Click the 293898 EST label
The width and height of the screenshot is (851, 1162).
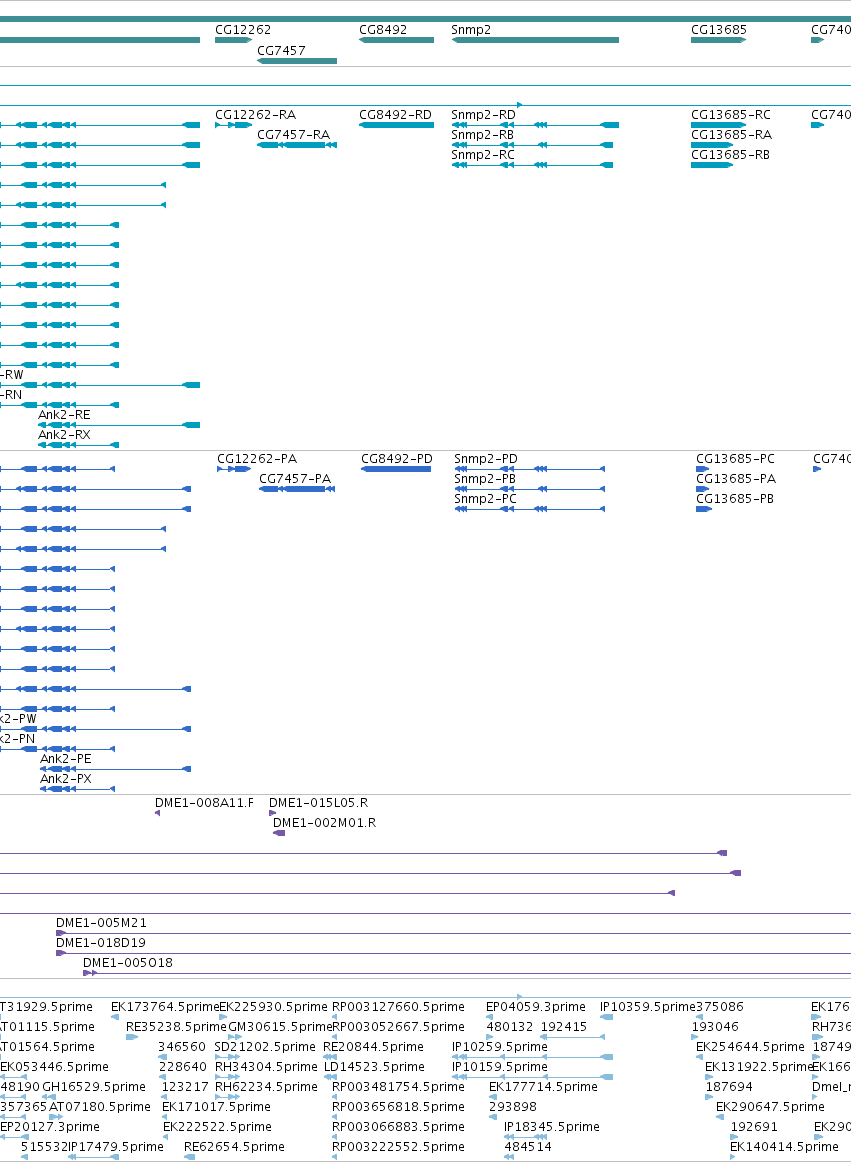pyautogui.click(x=513, y=1107)
